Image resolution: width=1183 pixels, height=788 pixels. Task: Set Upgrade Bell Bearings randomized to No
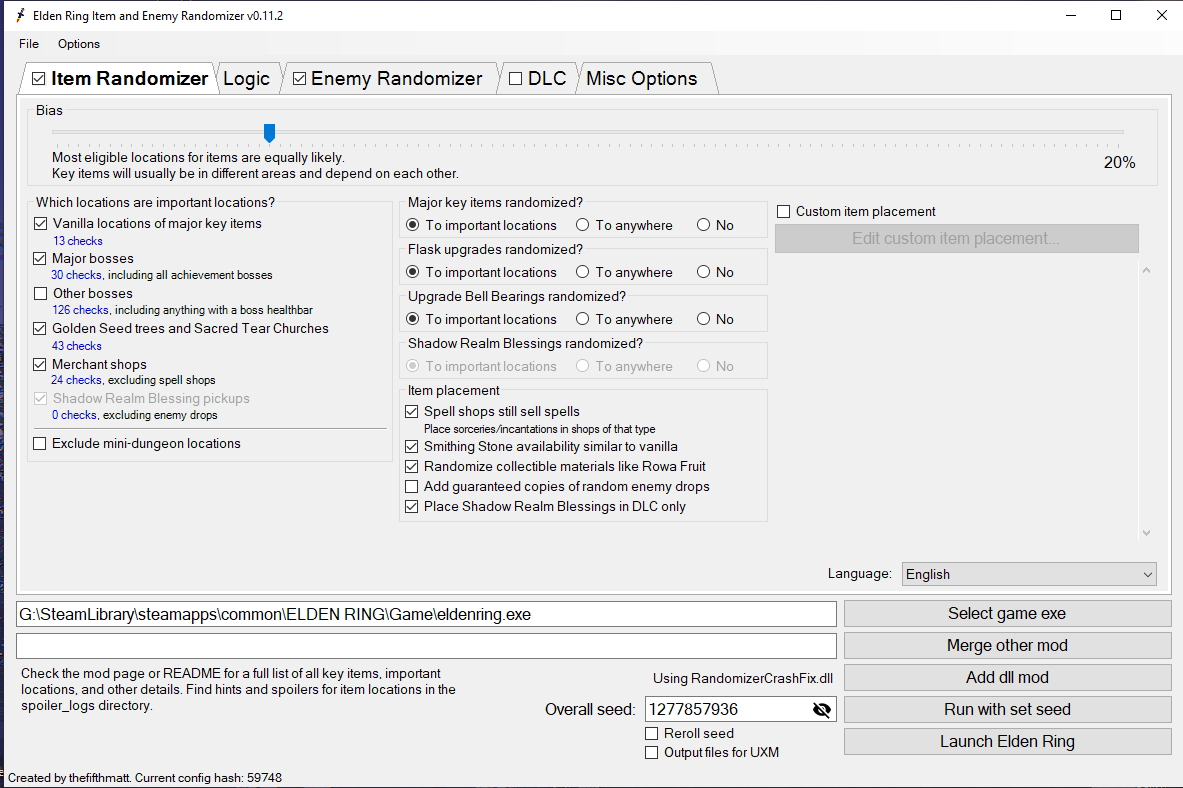pos(703,319)
